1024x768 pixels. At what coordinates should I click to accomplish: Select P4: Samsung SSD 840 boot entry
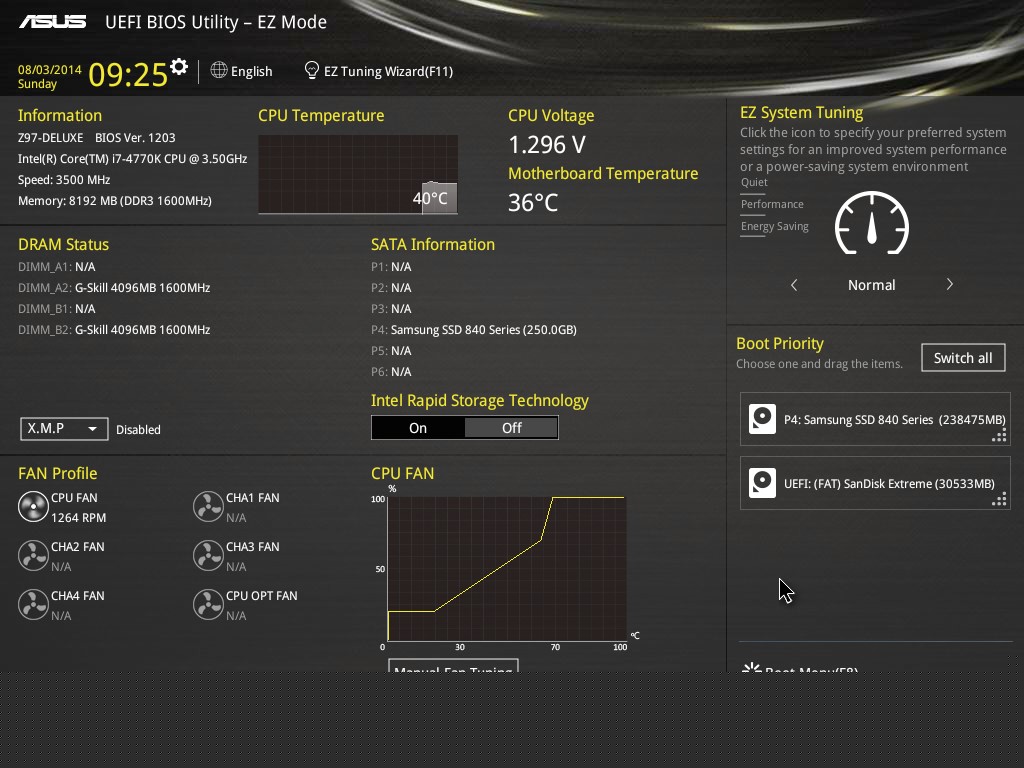pos(875,419)
